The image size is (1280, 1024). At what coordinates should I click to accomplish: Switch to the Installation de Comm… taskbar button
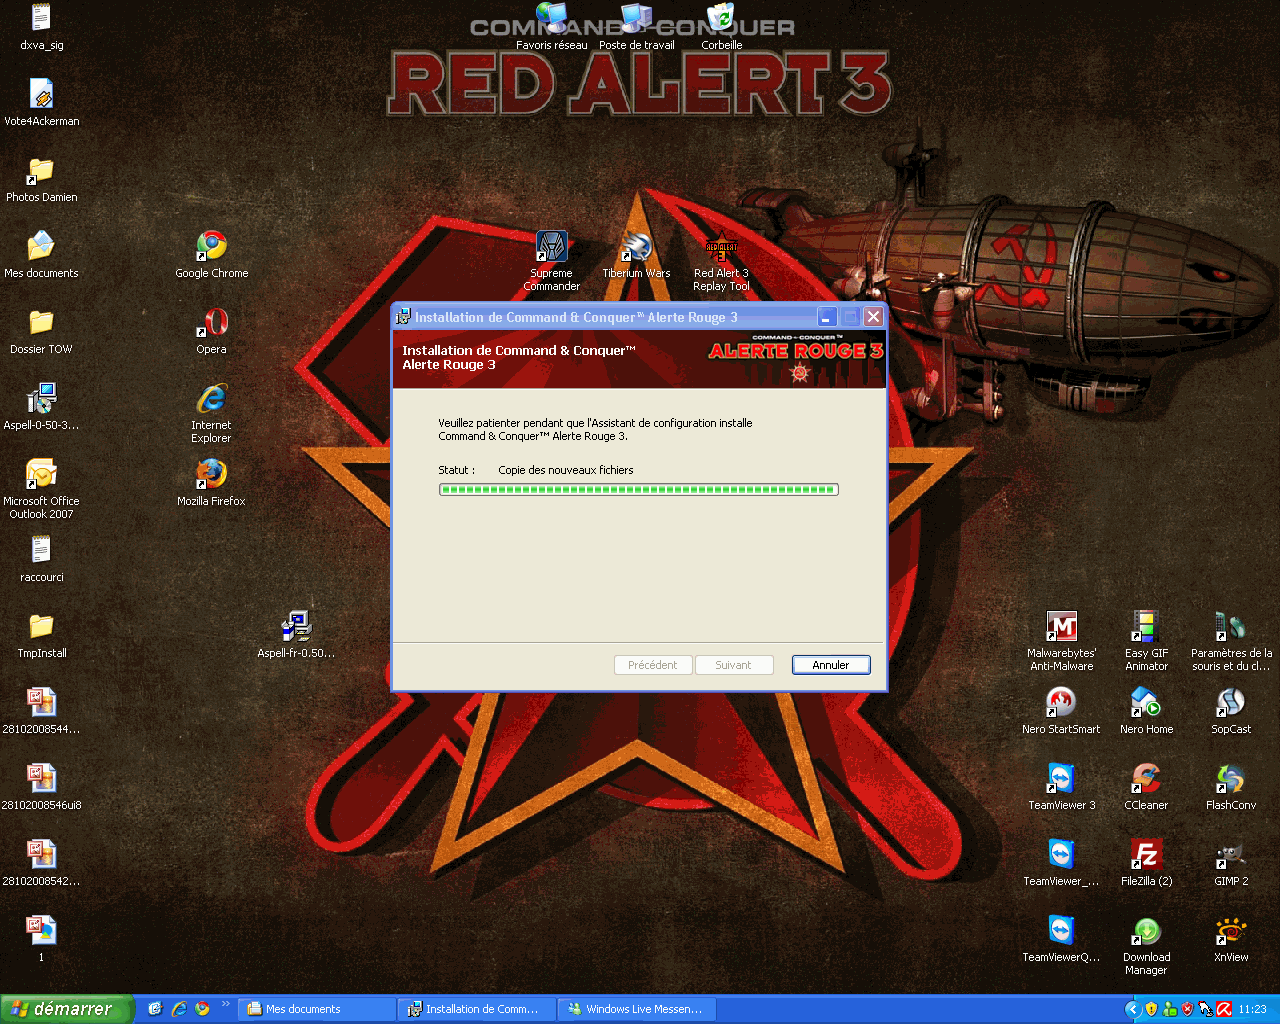477,1009
